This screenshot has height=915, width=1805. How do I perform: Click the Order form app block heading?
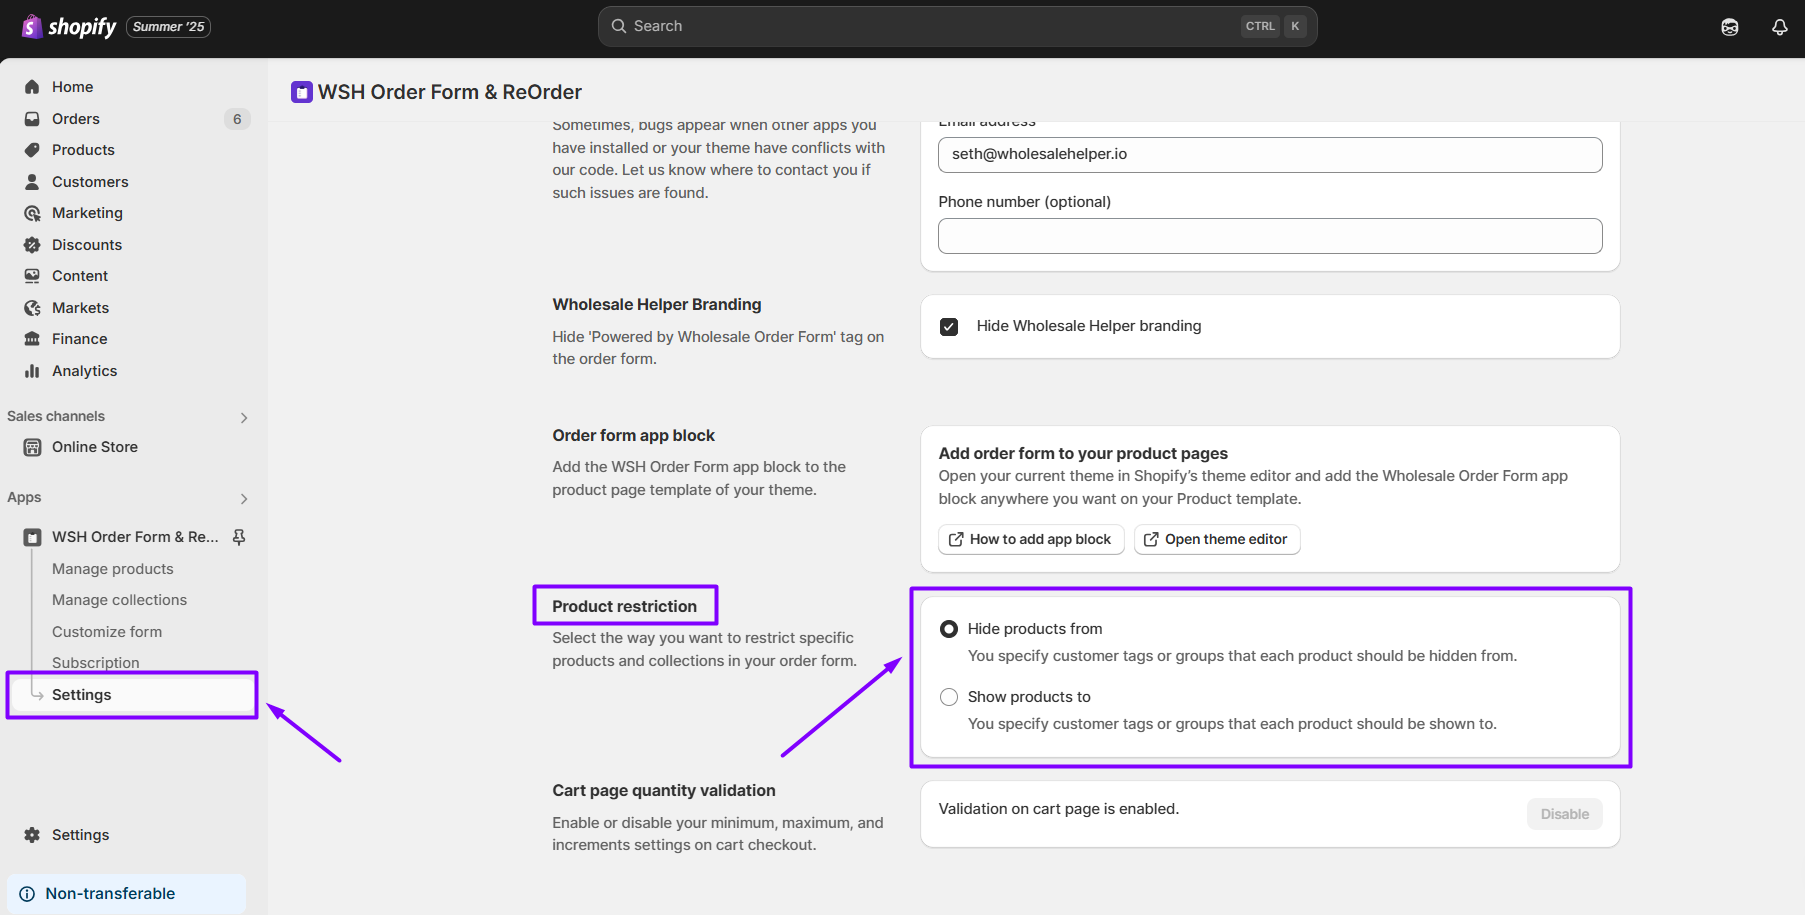633,435
